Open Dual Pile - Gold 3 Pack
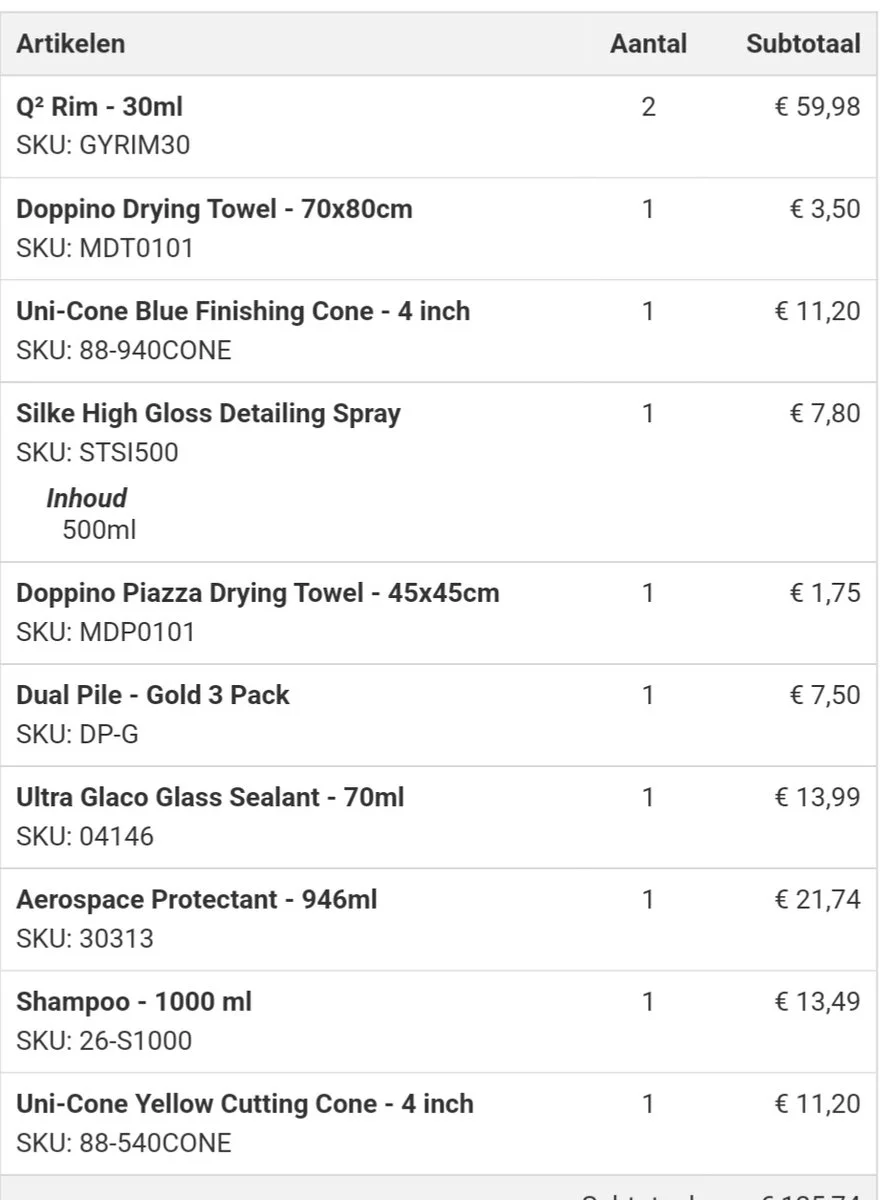 [152, 695]
